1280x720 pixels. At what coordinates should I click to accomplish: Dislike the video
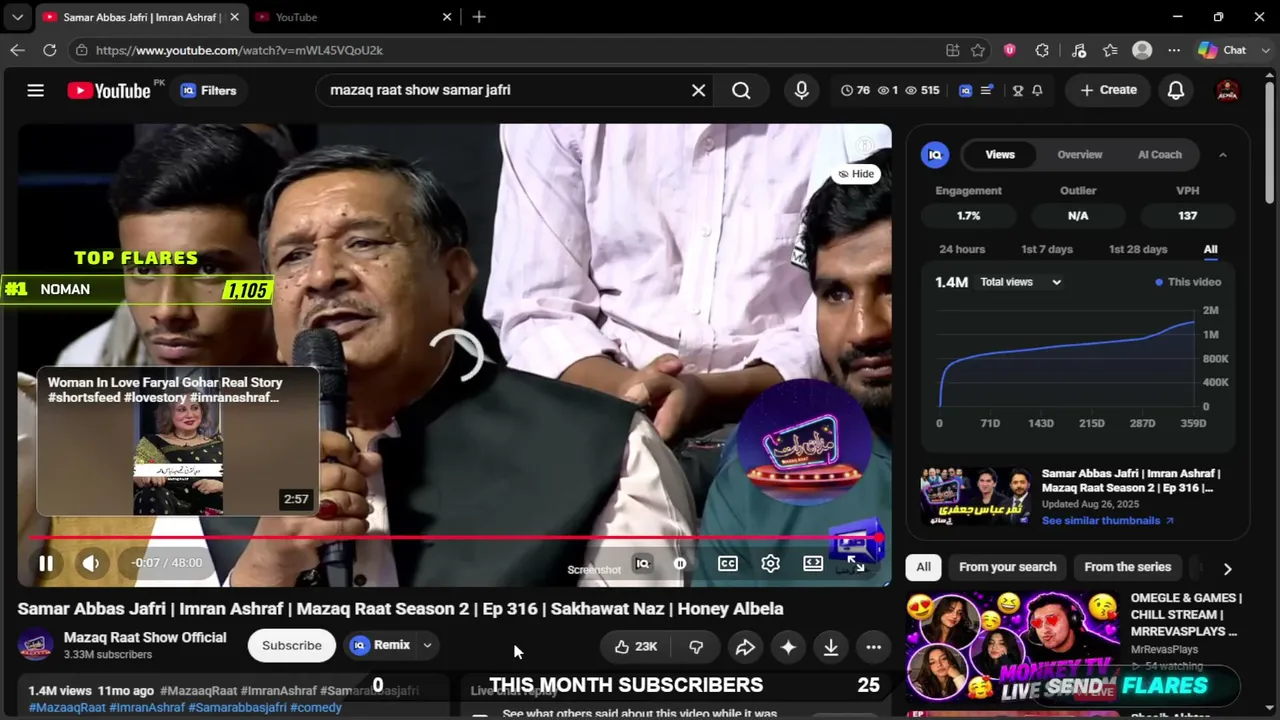(x=696, y=647)
